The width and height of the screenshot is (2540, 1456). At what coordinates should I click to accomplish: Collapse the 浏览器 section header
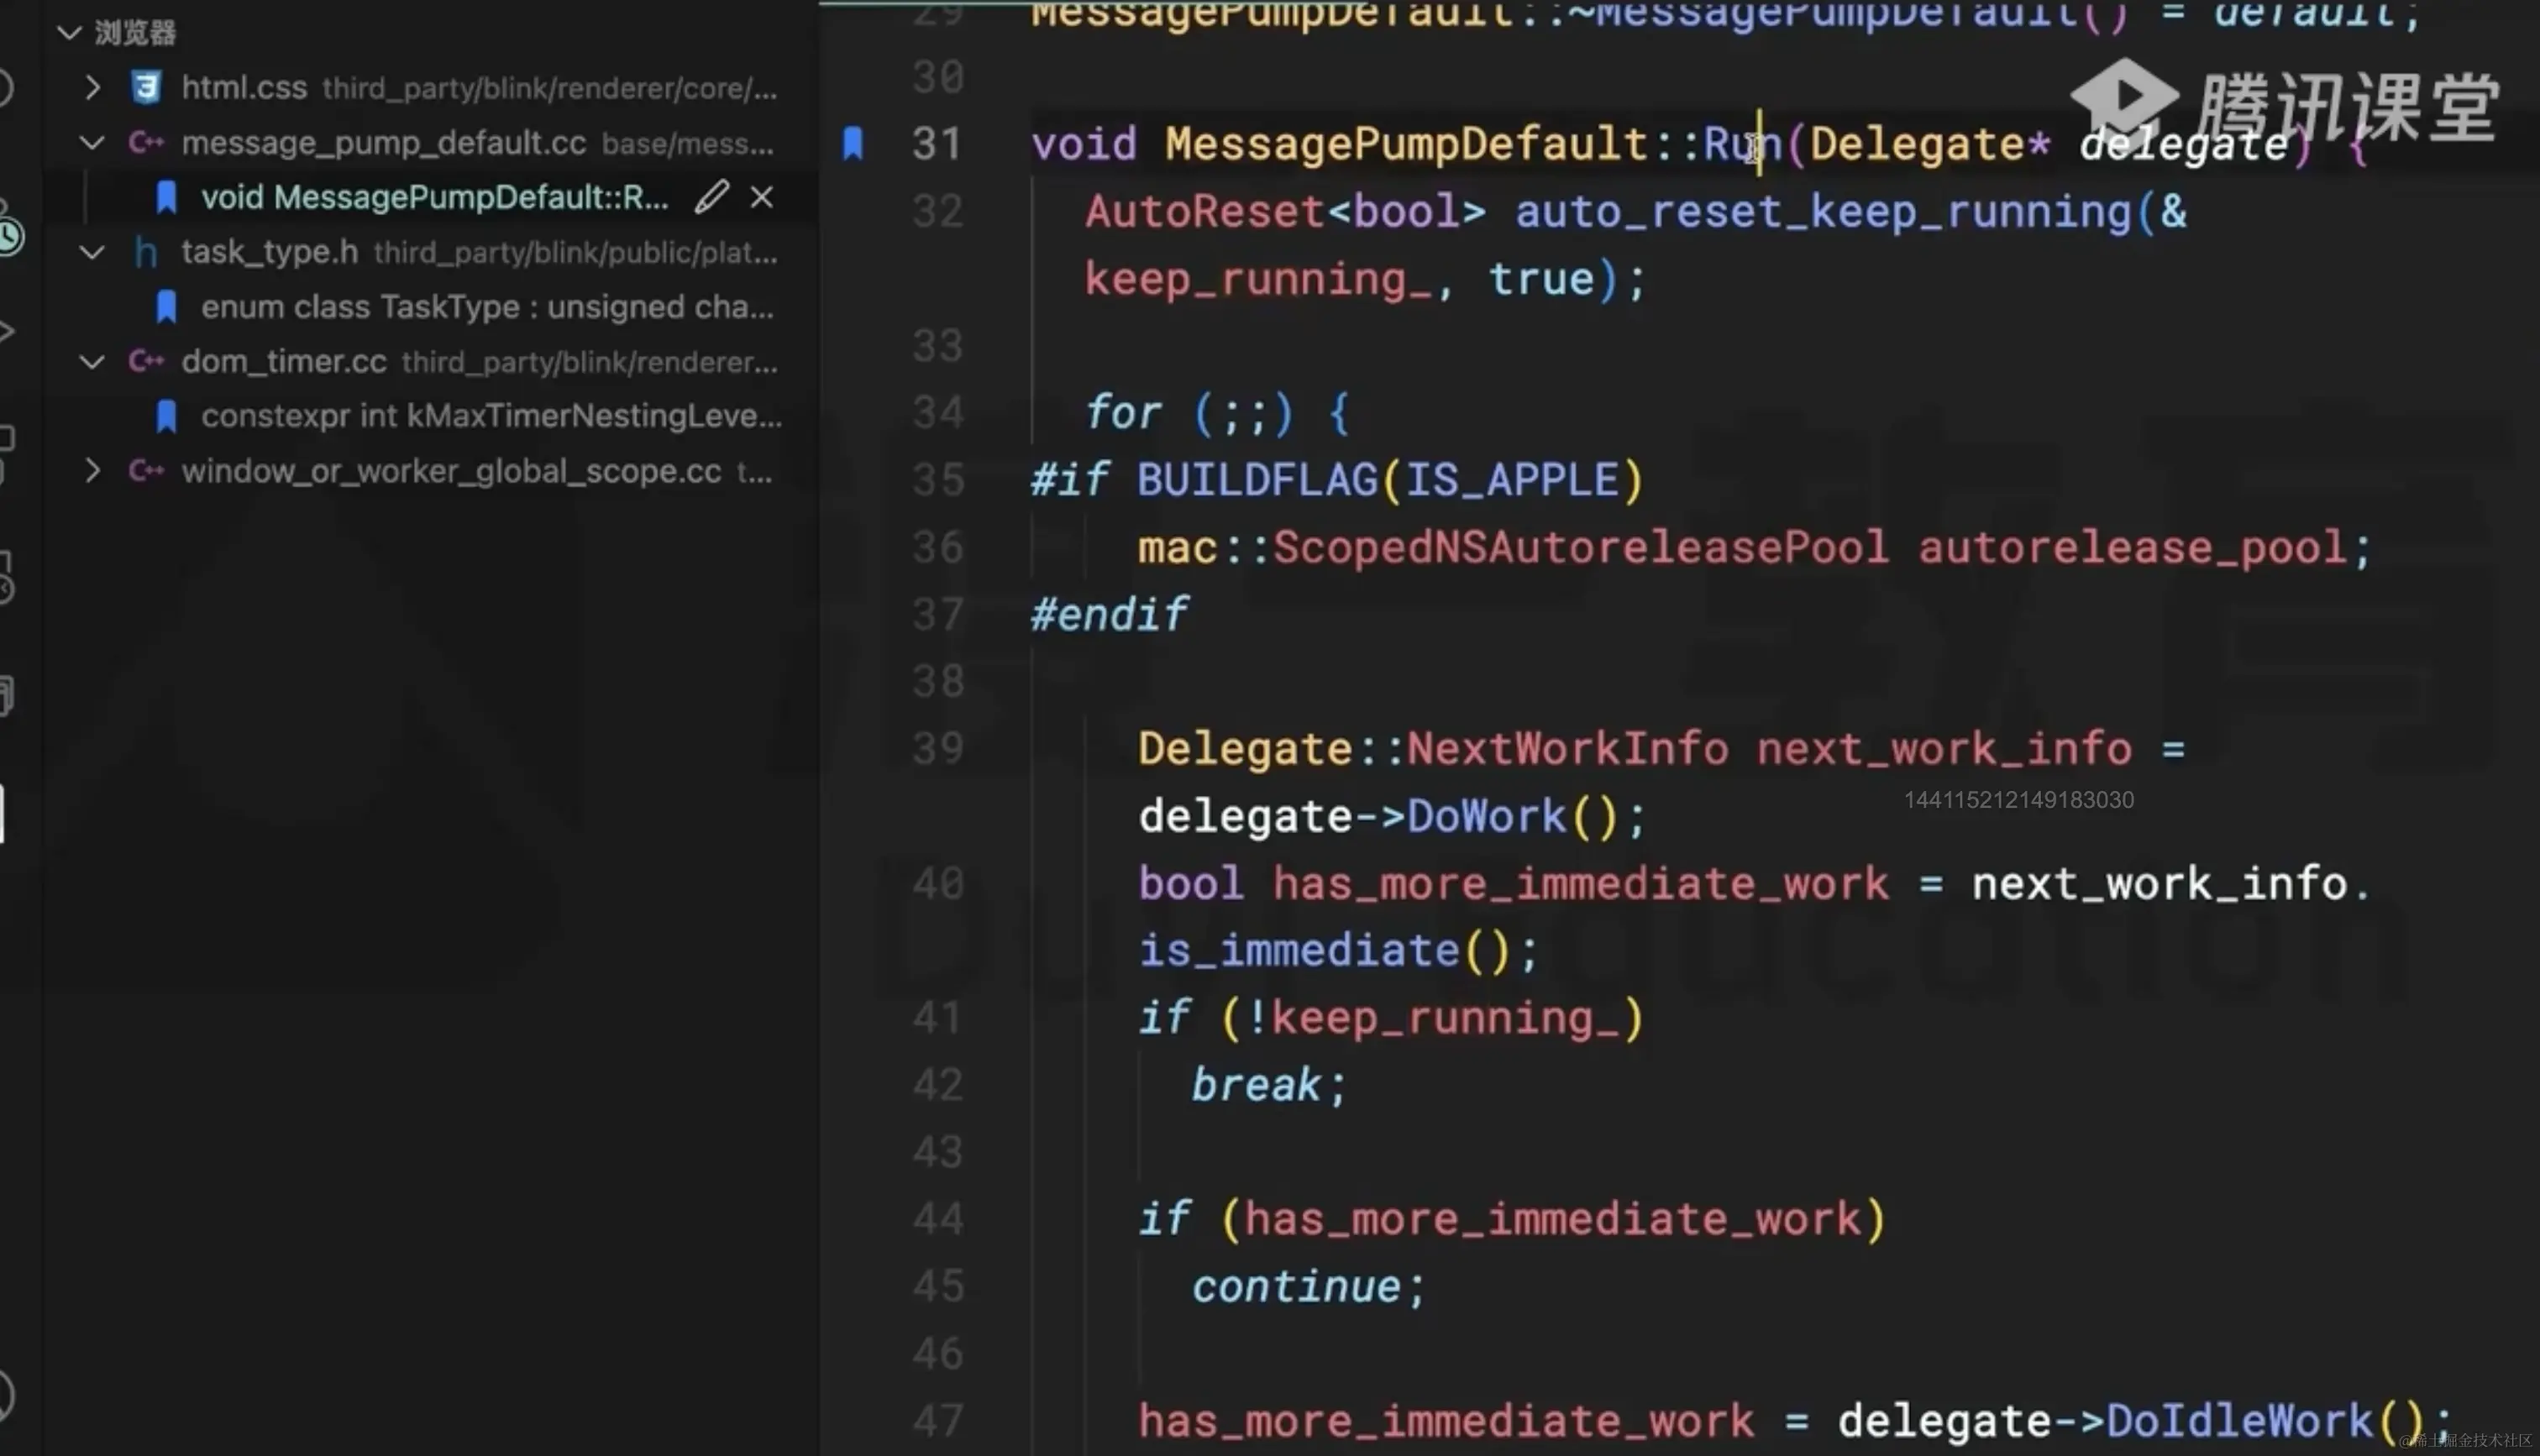(x=69, y=33)
